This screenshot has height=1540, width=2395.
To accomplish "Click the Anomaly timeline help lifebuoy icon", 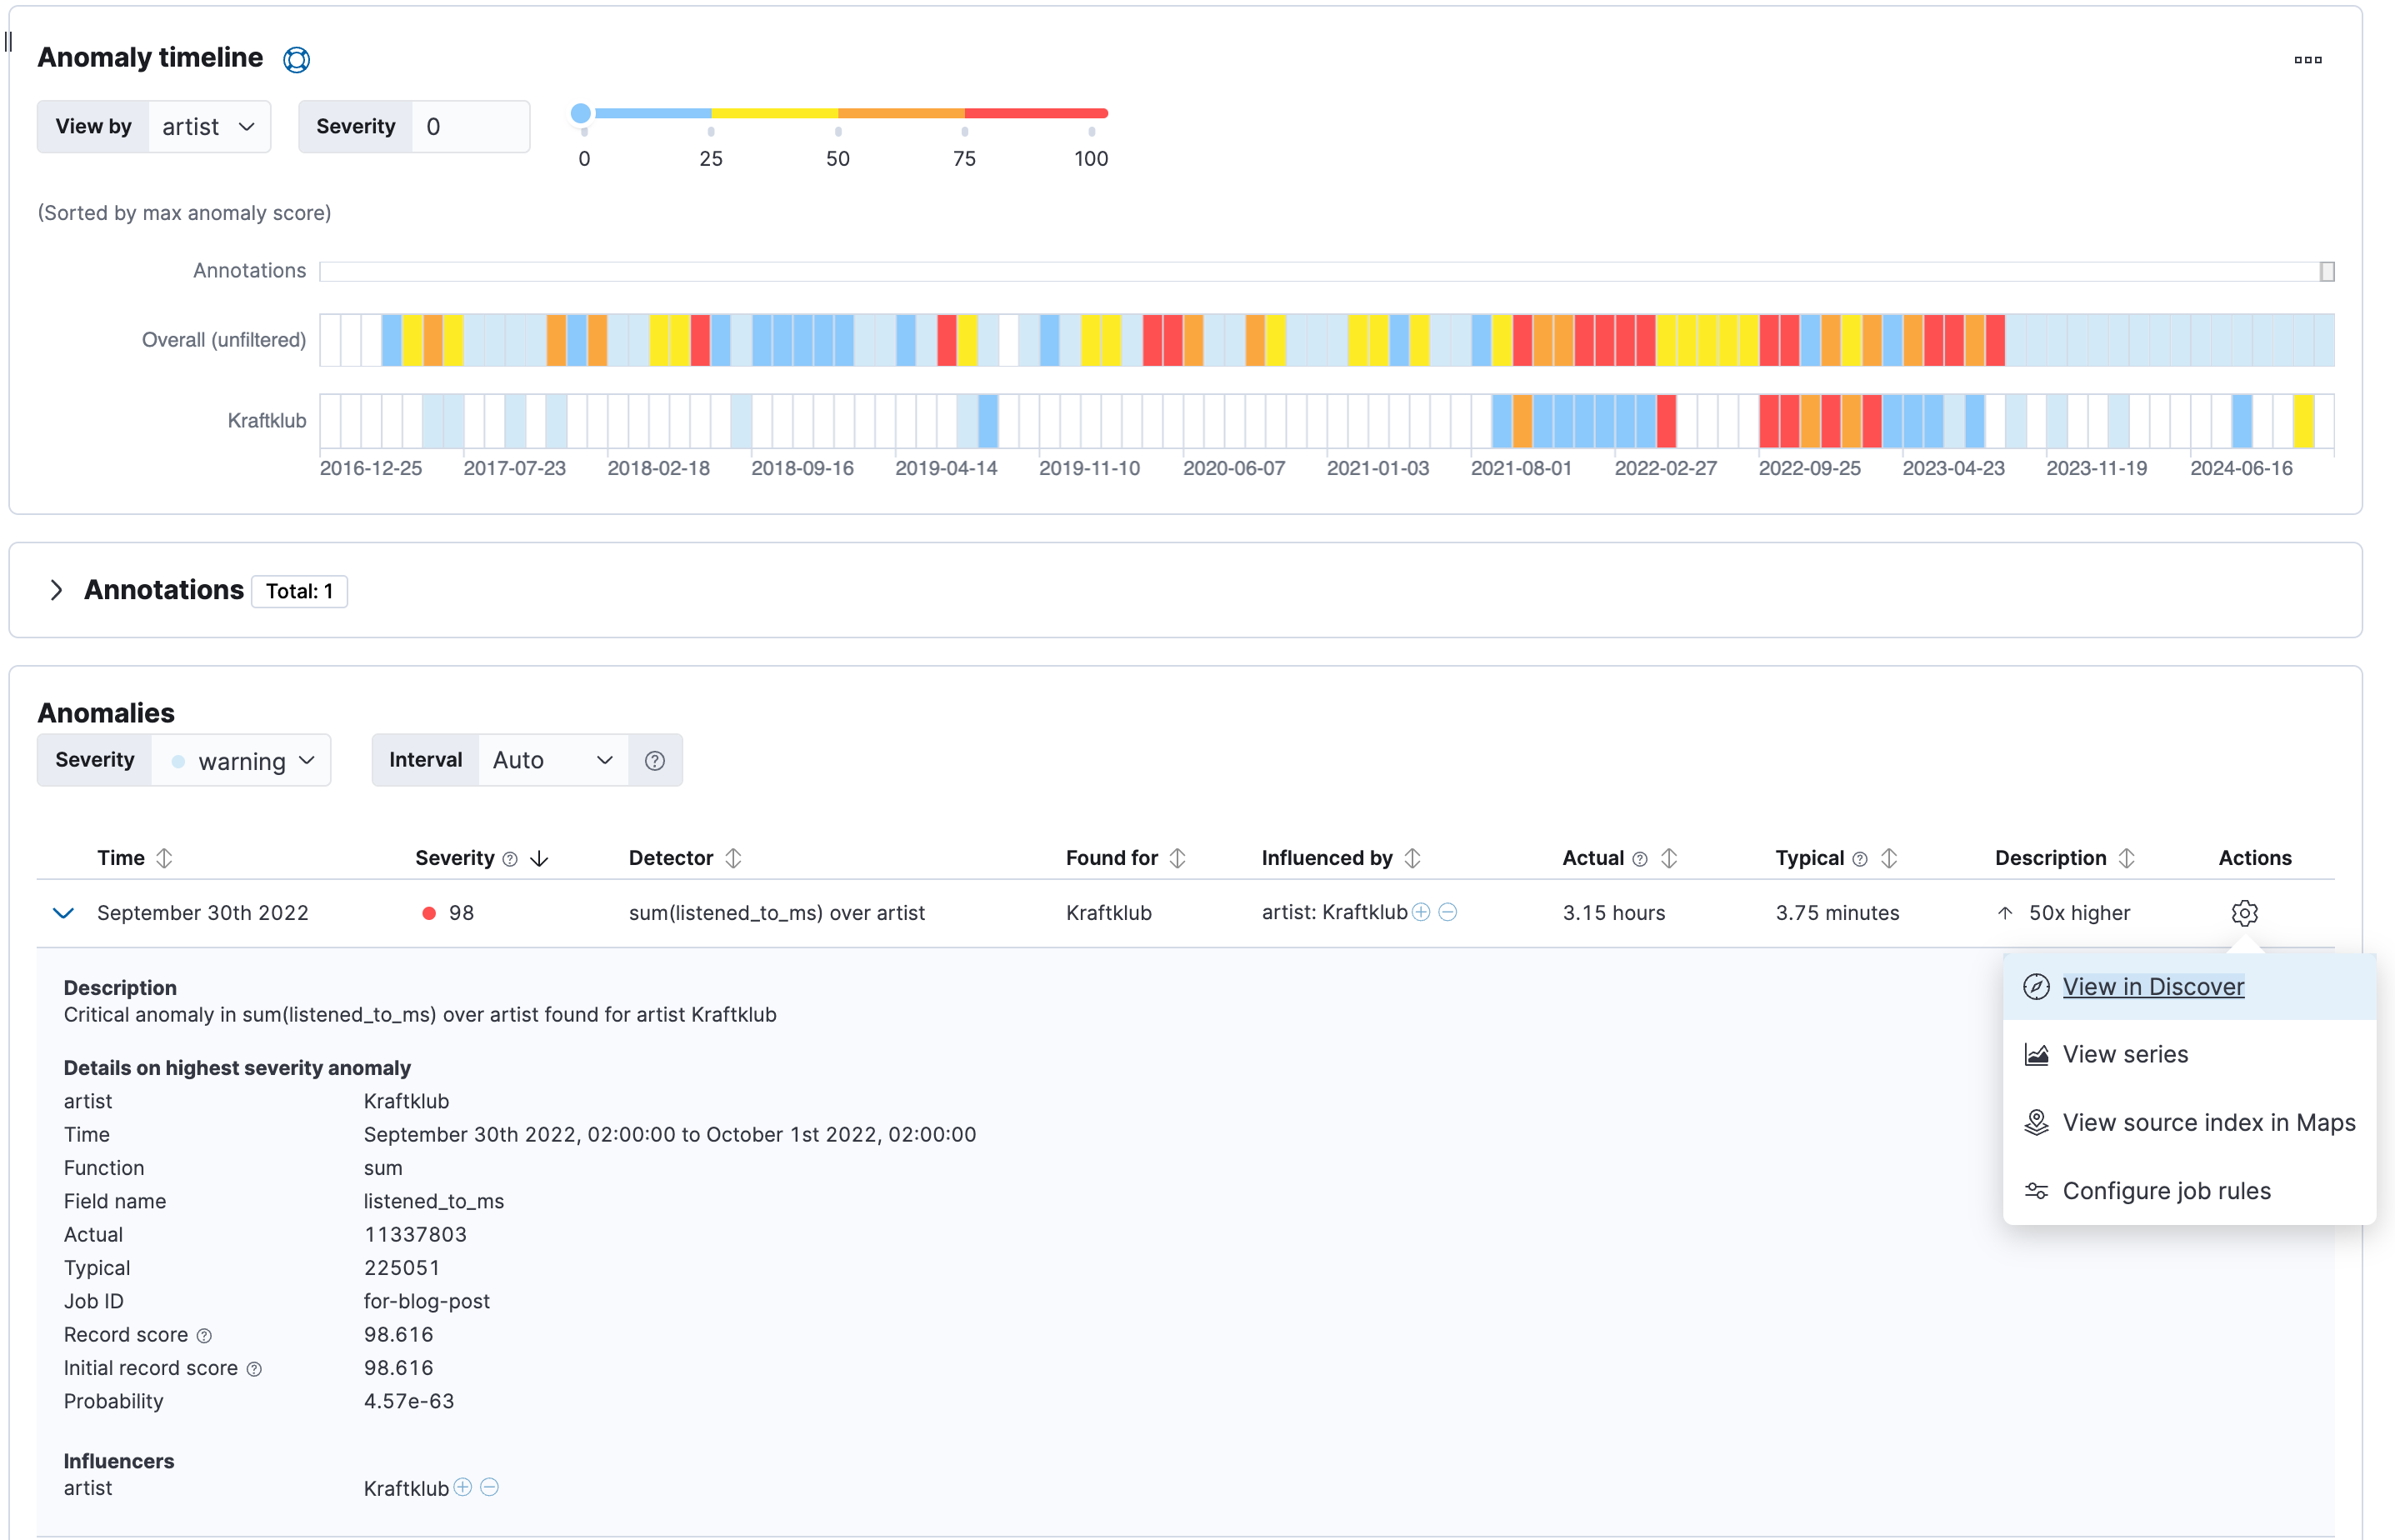I will pyautogui.click(x=296, y=60).
